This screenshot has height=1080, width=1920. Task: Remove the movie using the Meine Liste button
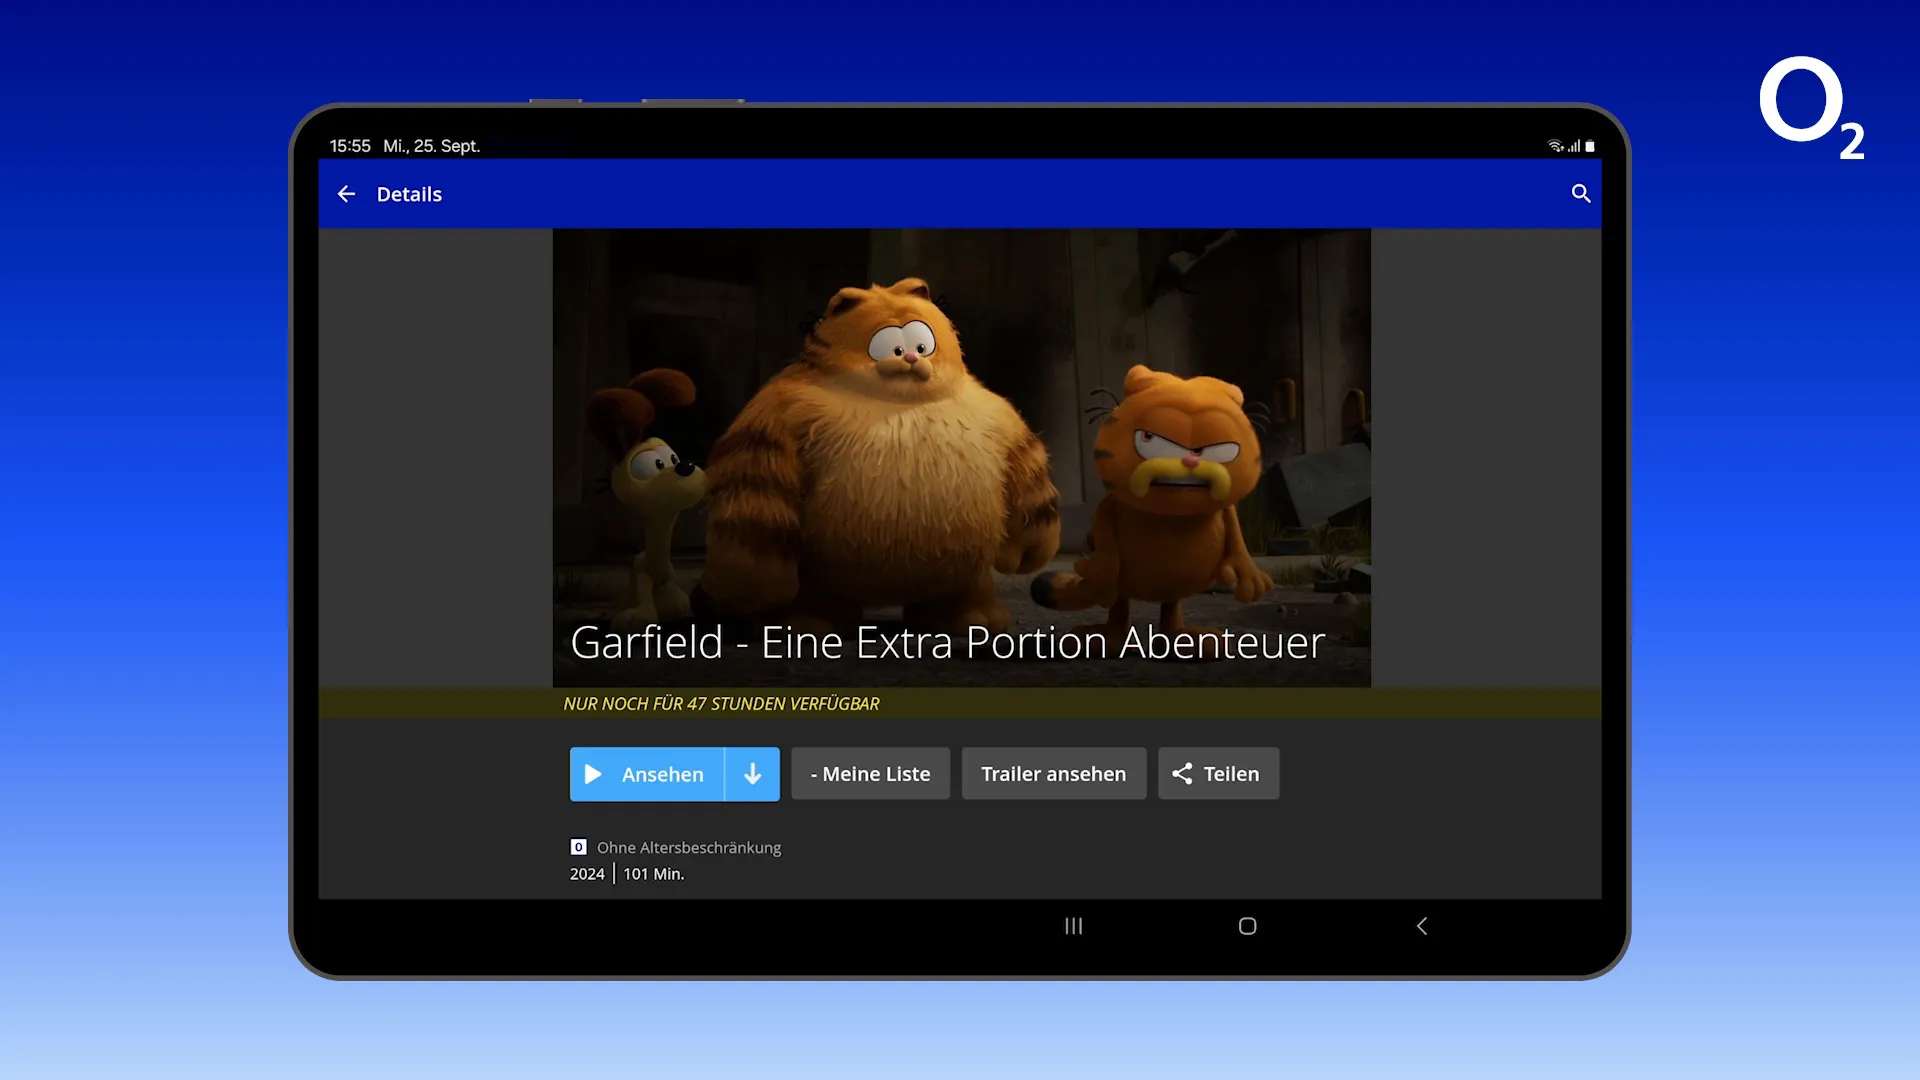tap(870, 774)
